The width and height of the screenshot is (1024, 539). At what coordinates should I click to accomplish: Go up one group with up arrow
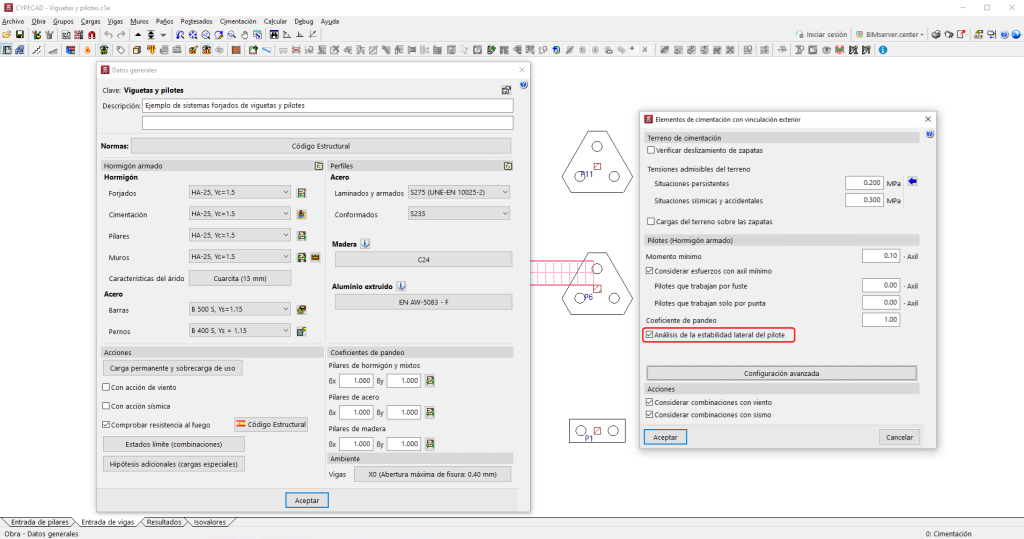[138, 35]
